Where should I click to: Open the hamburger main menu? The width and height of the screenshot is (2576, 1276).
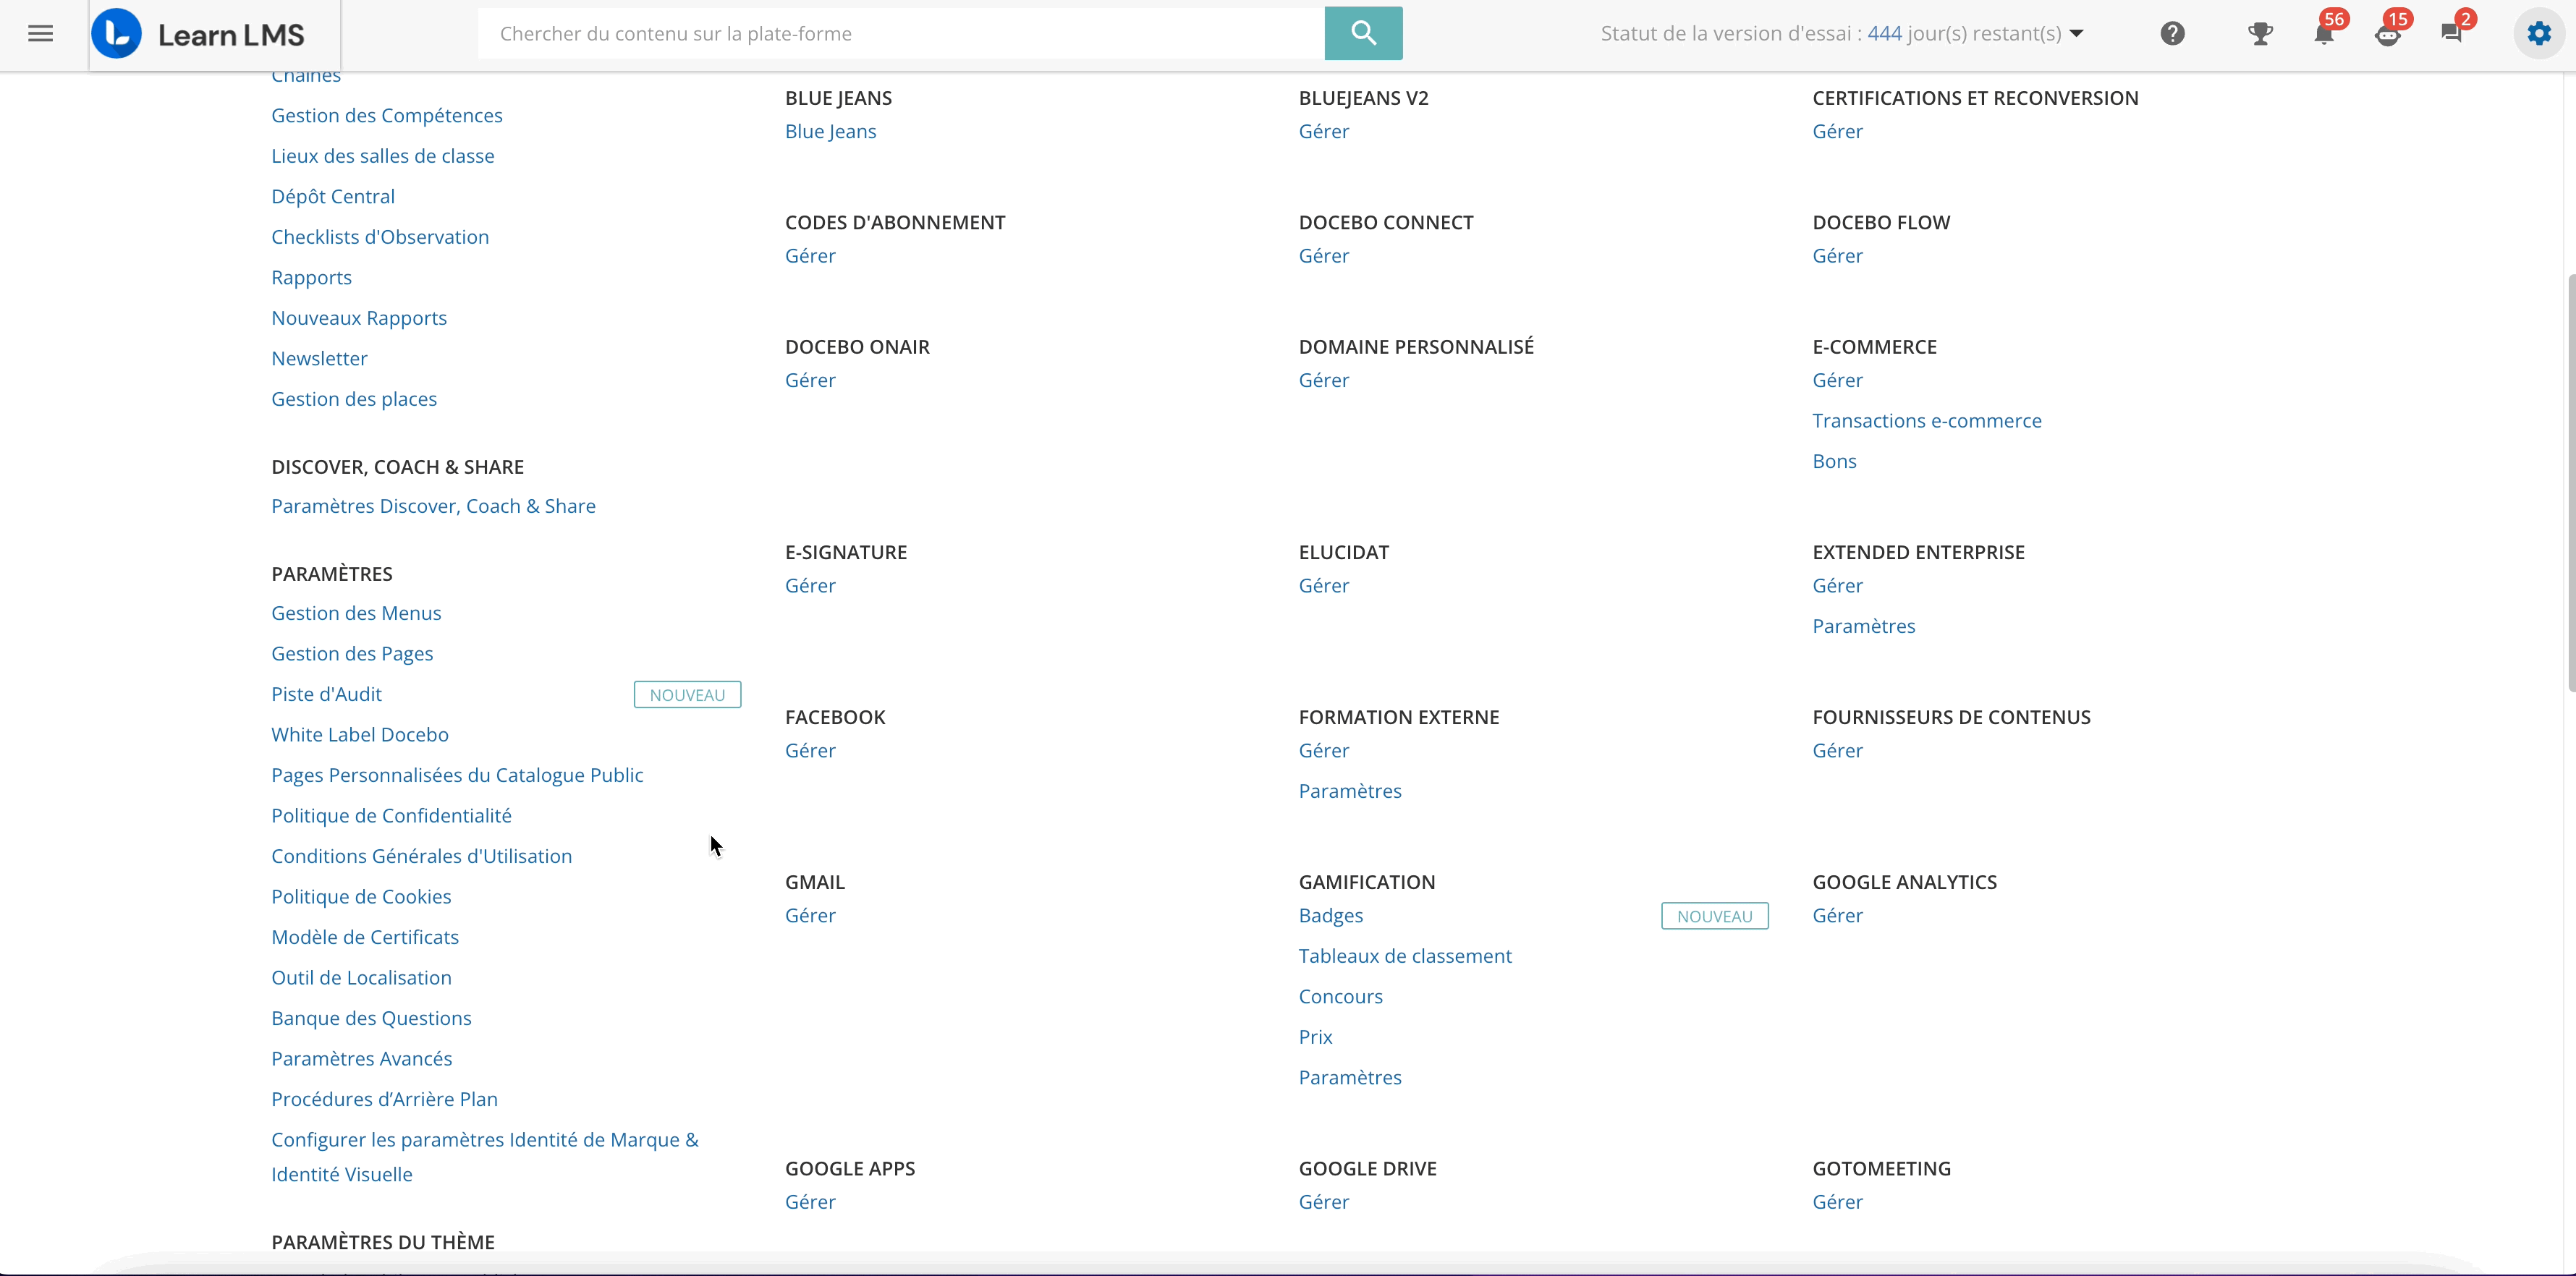40,34
